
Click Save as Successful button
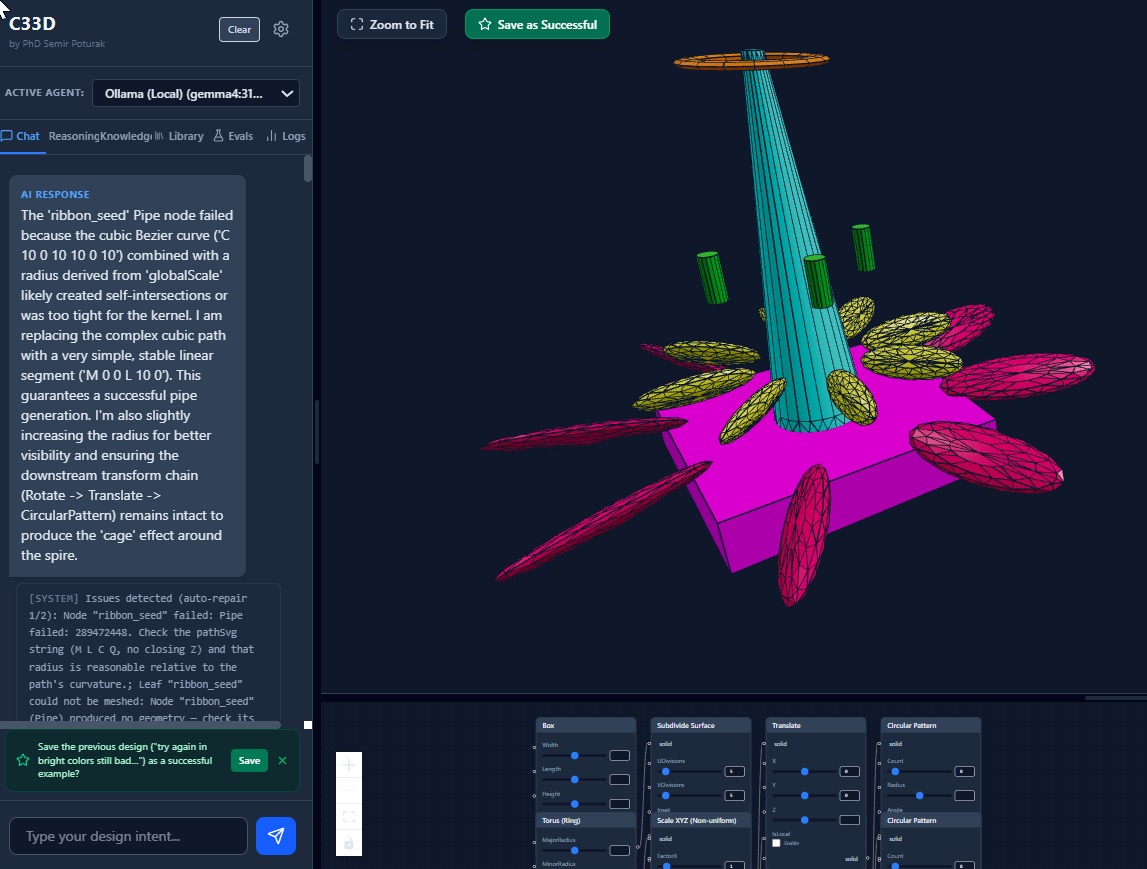tap(537, 24)
